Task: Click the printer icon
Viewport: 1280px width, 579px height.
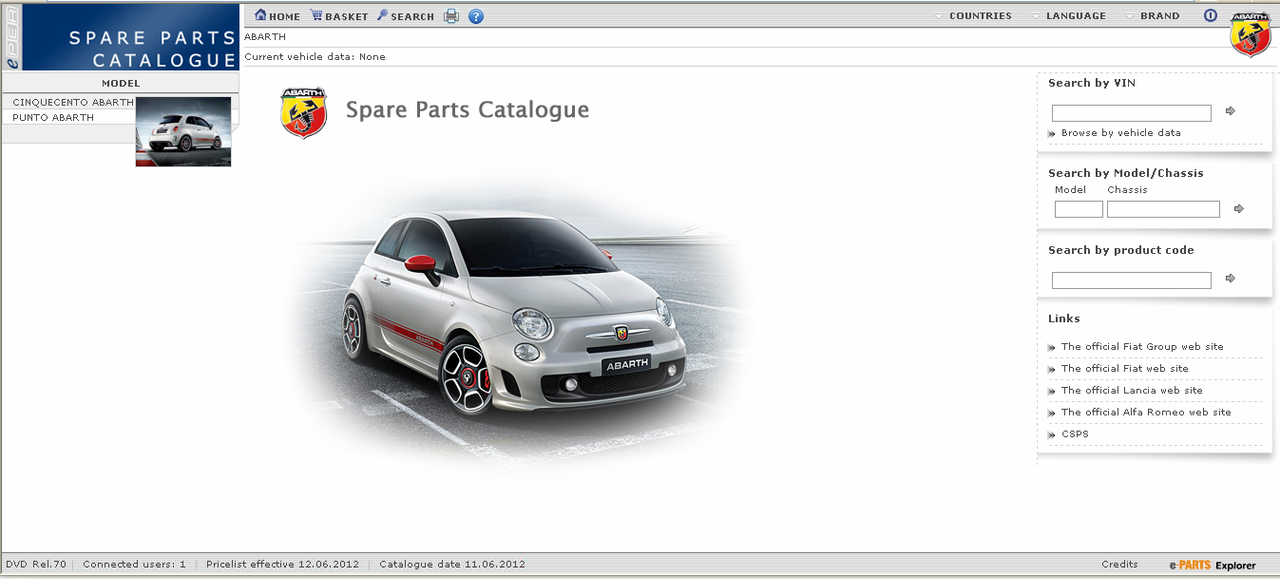Action: pos(451,16)
